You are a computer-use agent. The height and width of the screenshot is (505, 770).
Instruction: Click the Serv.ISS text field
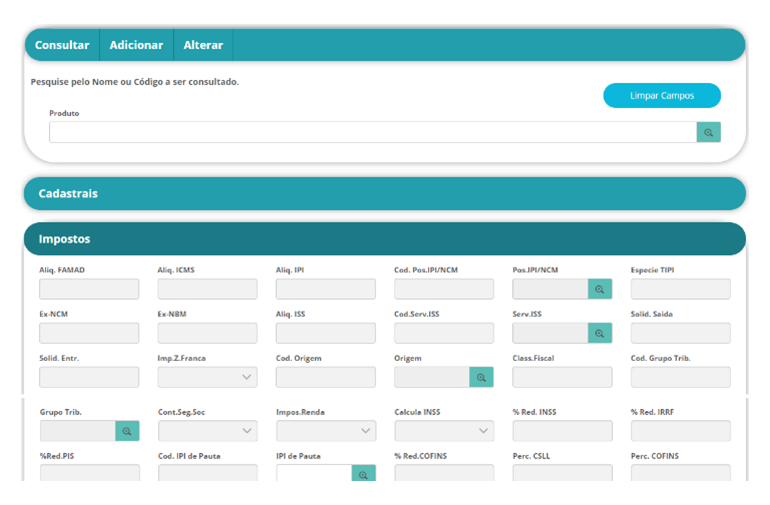(550, 333)
